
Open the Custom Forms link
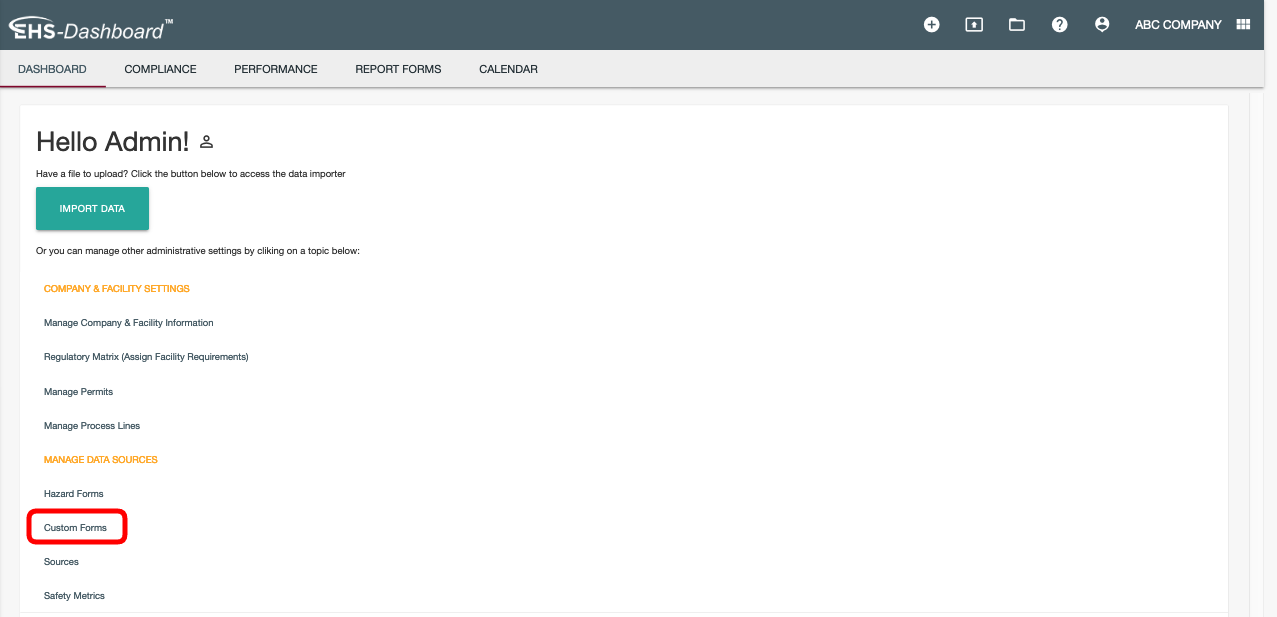click(x=75, y=527)
